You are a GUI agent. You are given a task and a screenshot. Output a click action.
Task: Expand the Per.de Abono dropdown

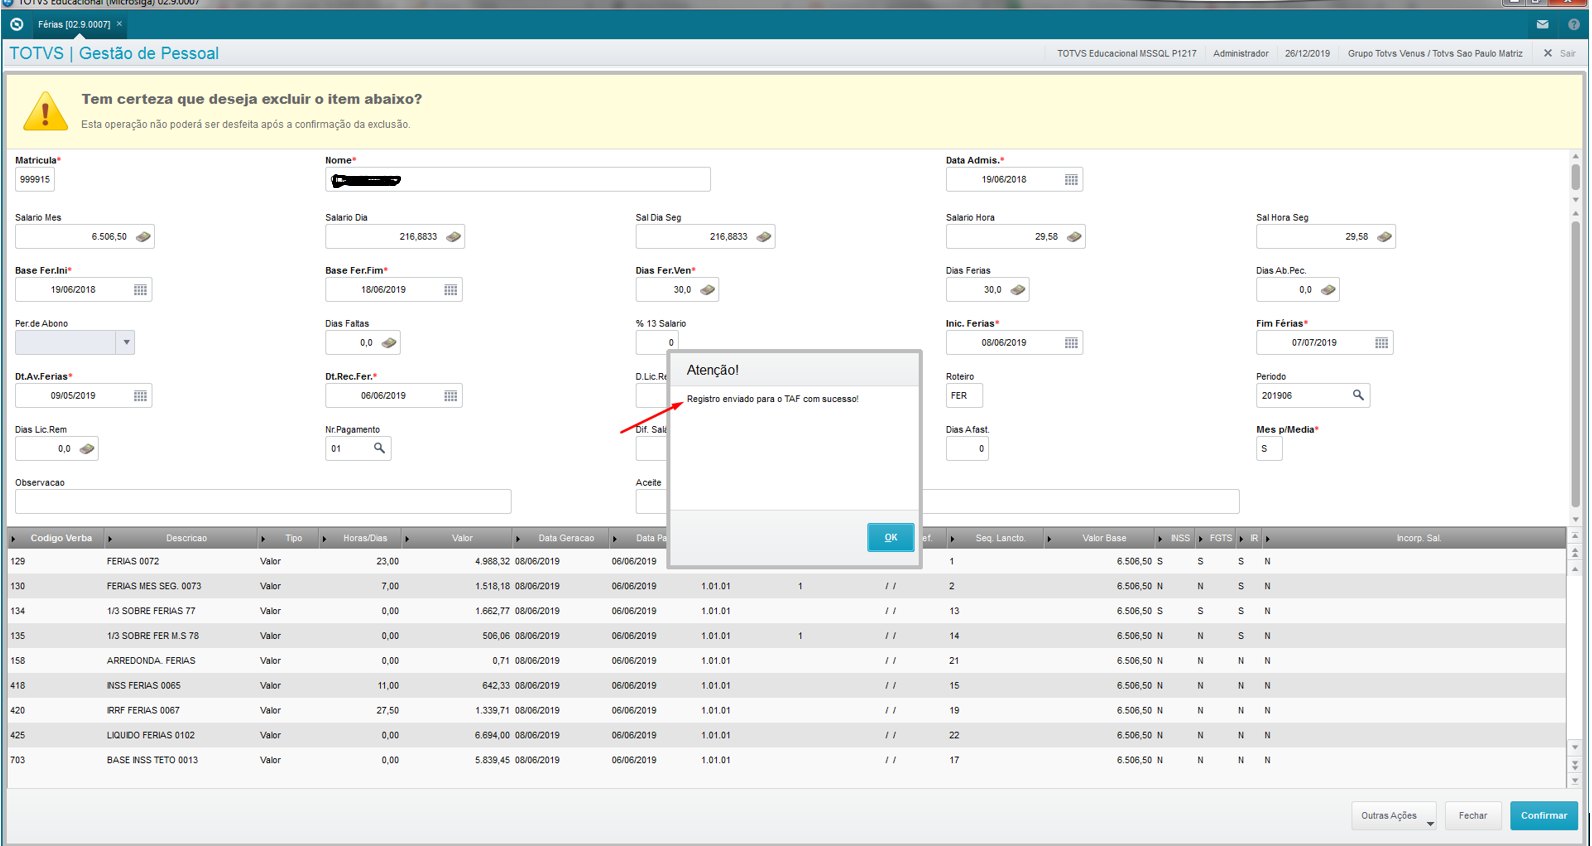pos(126,343)
